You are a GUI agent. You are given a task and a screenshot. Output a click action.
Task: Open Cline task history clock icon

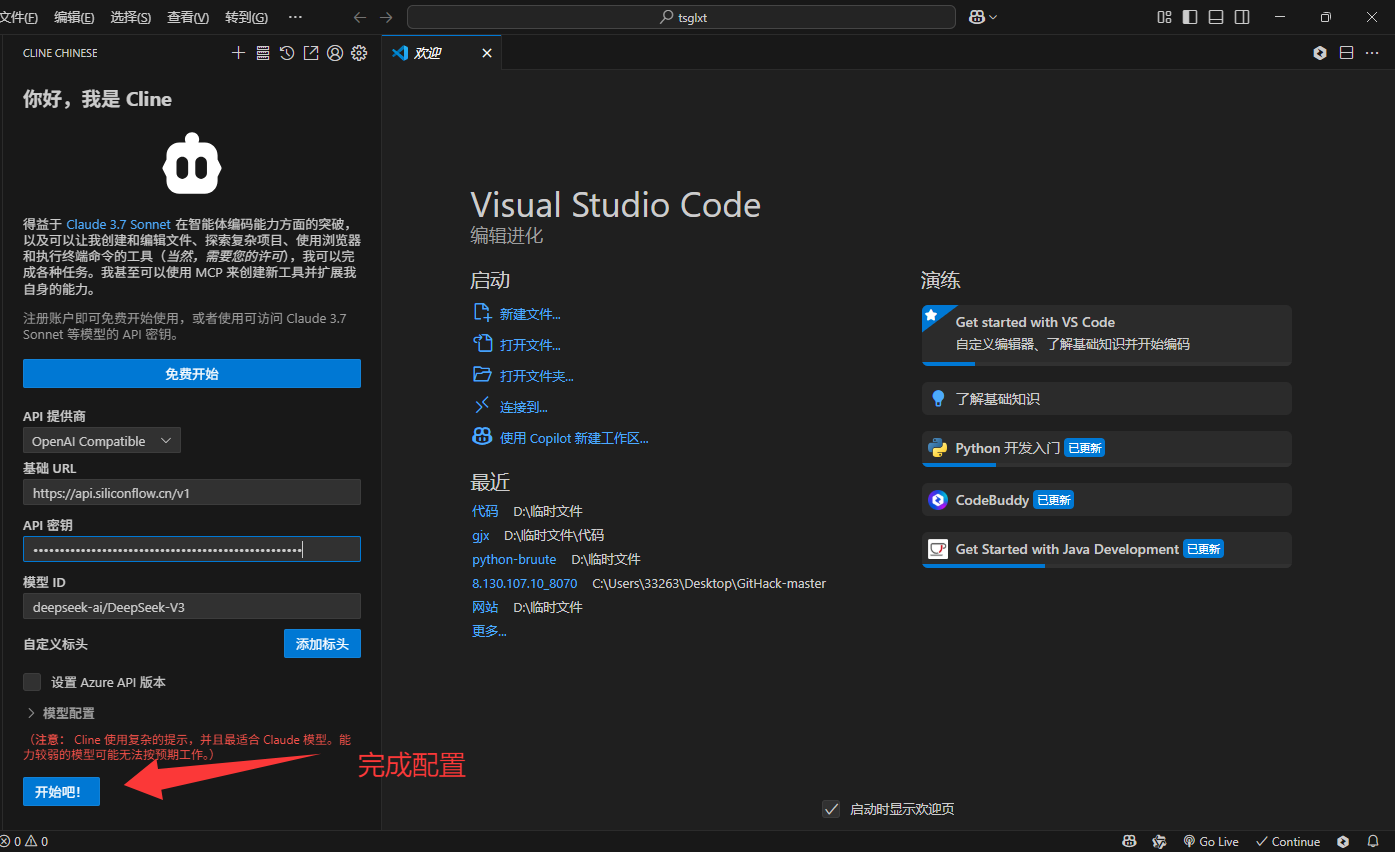point(287,53)
